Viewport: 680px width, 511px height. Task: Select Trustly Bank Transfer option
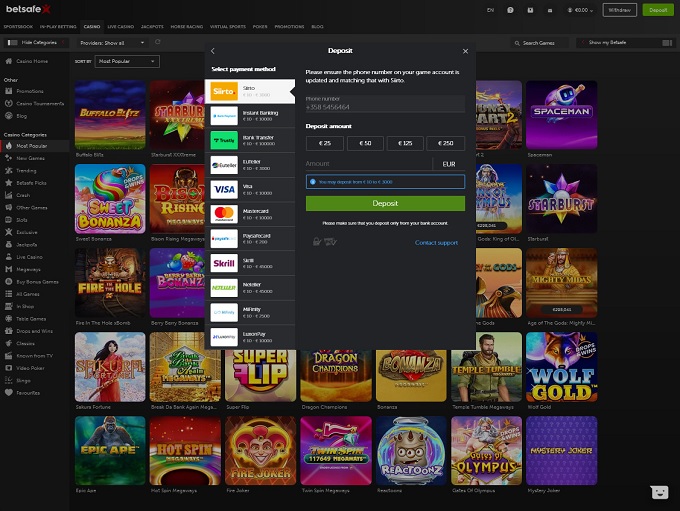click(x=224, y=140)
